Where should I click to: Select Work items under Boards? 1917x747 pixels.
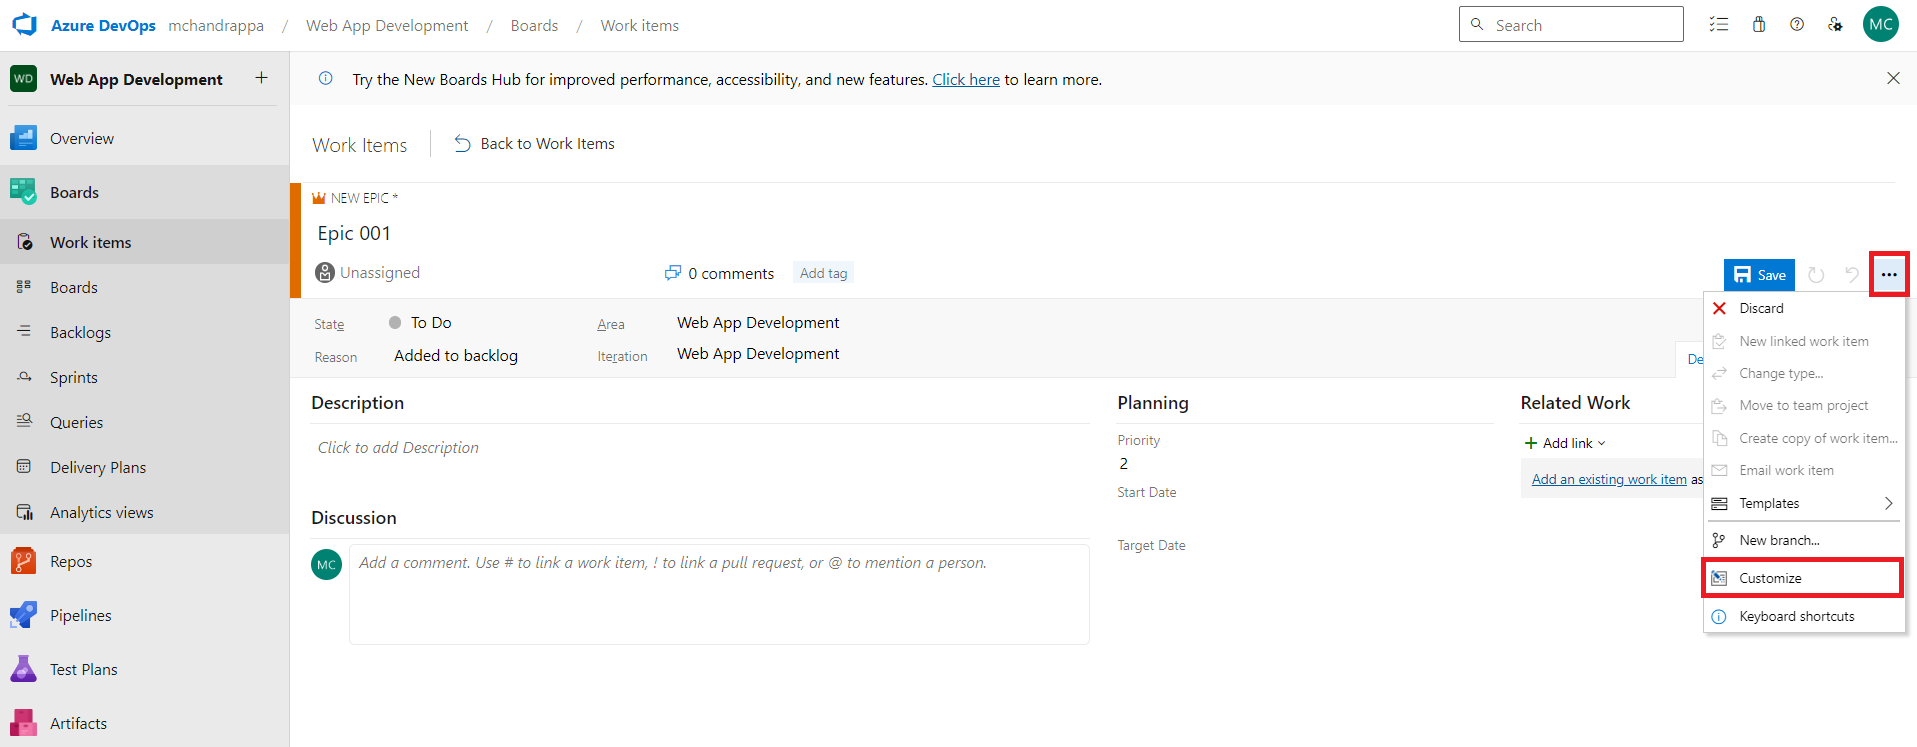pos(144,242)
